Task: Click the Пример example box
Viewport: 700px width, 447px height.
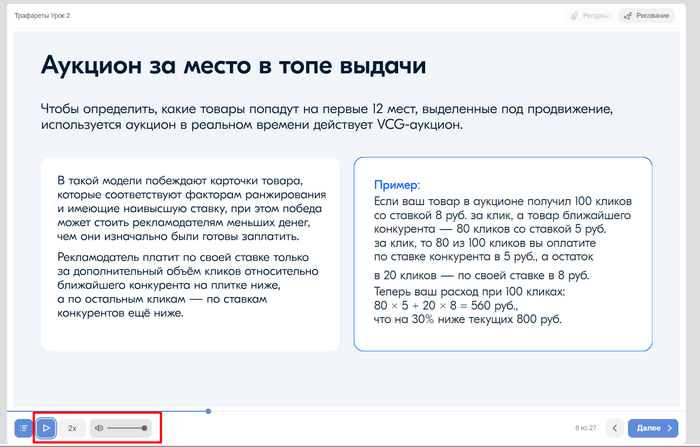Action: click(x=502, y=254)
